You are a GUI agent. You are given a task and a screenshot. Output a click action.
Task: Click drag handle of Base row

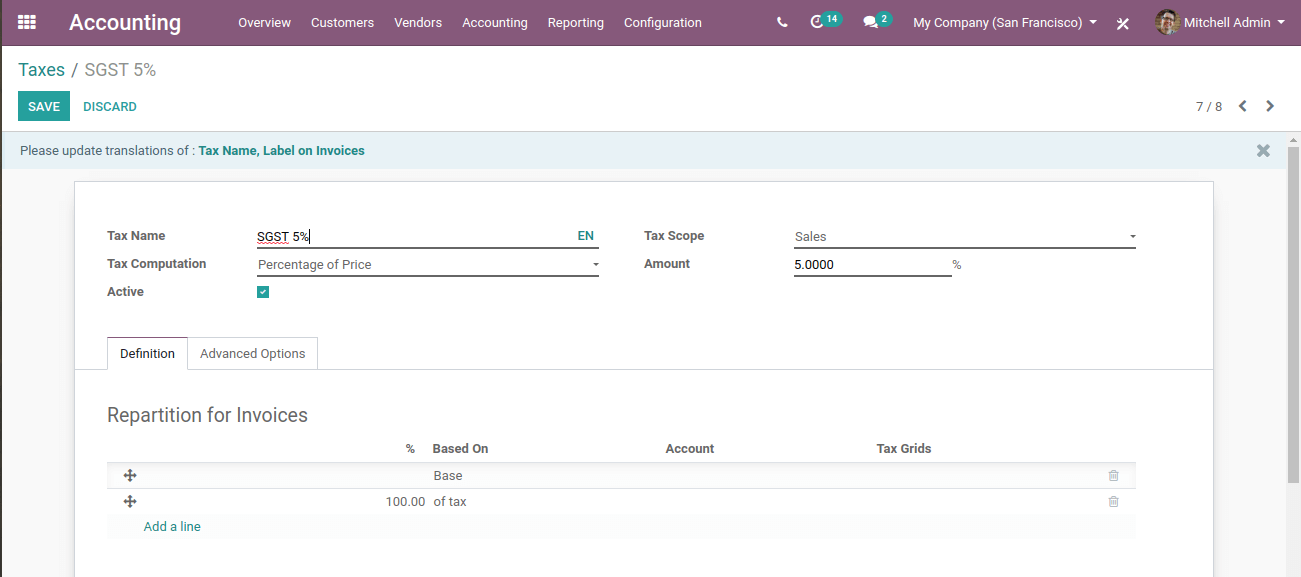click(x=130, y=476)
